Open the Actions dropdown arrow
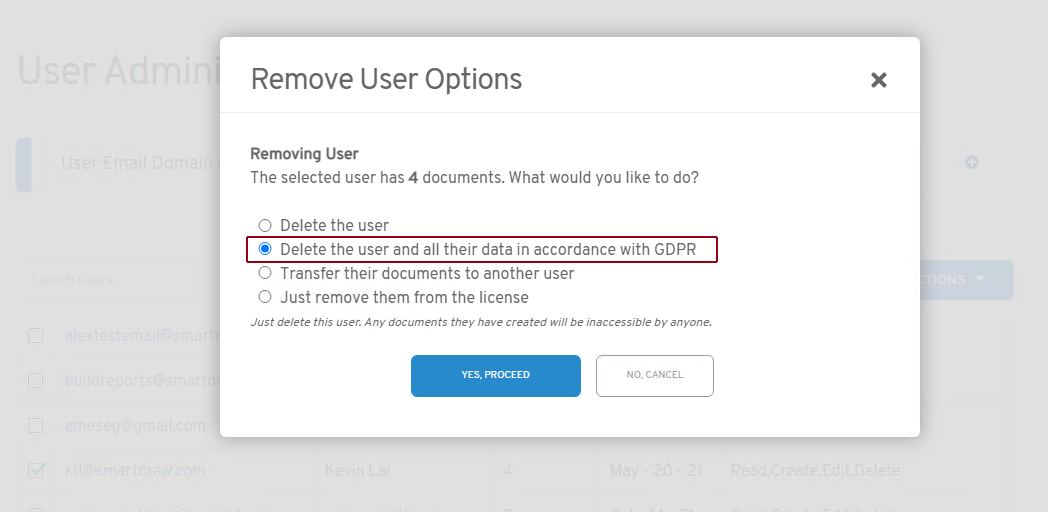Viewport: 1048px width, 512px height. tap(979, 280)
